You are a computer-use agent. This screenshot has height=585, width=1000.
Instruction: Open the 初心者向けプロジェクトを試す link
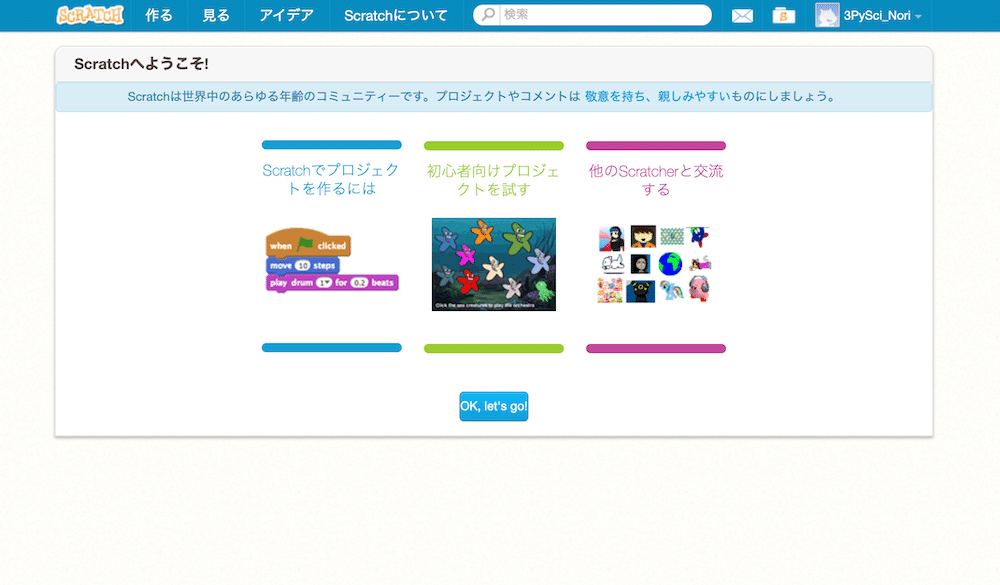pos(493,180)
